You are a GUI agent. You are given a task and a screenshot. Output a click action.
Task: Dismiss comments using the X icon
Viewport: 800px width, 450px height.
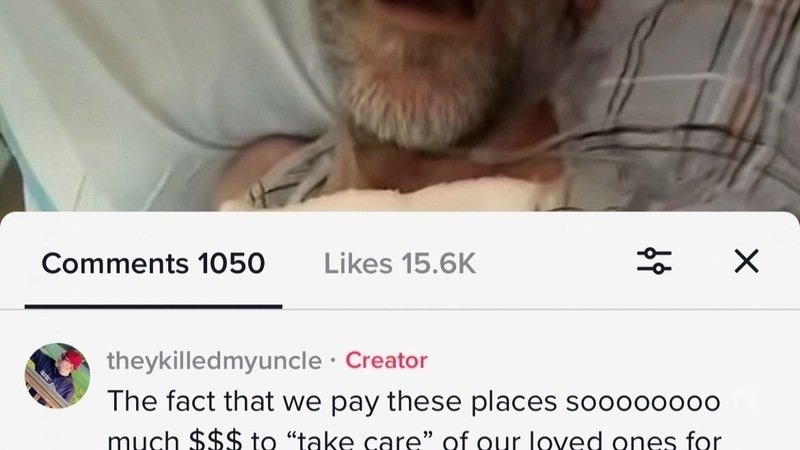746,261
